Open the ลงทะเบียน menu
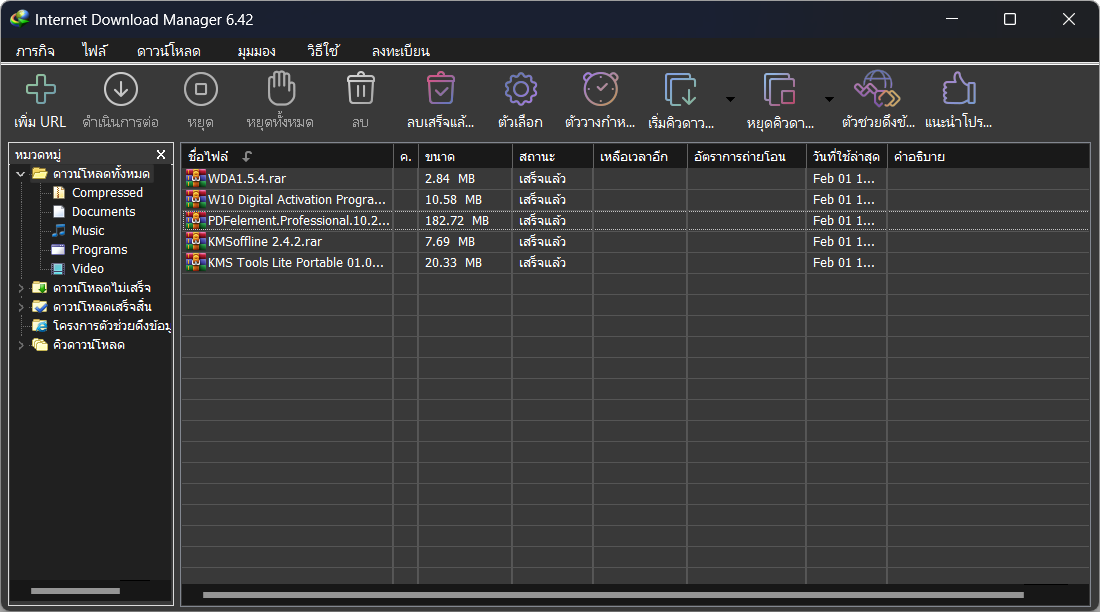Screen dimensions: 1100x612 401,51
